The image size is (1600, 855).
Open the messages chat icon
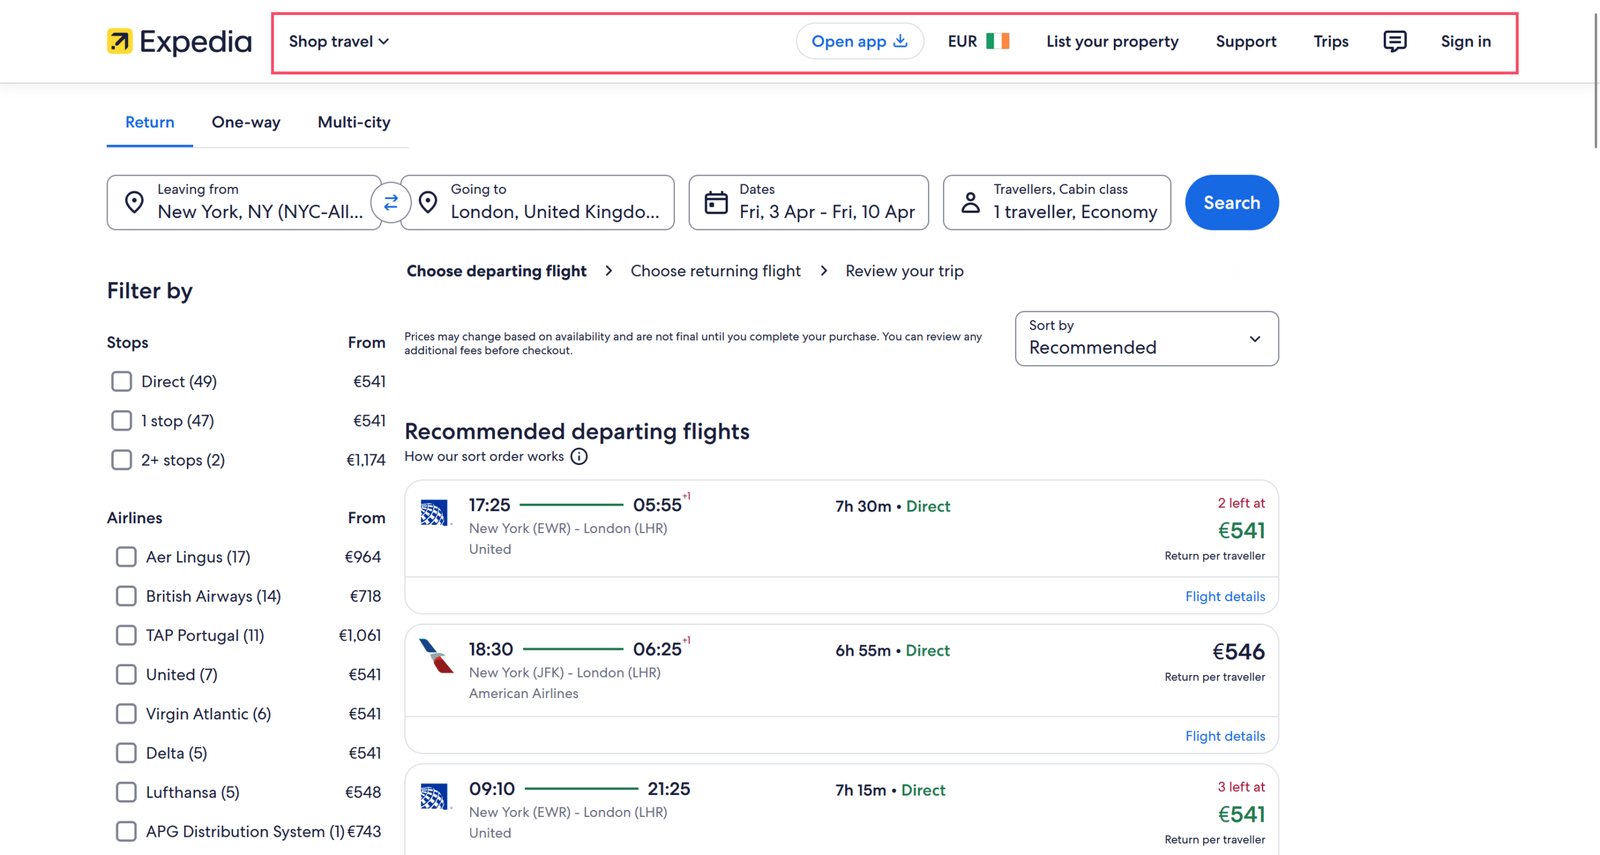coord(1394,41)
